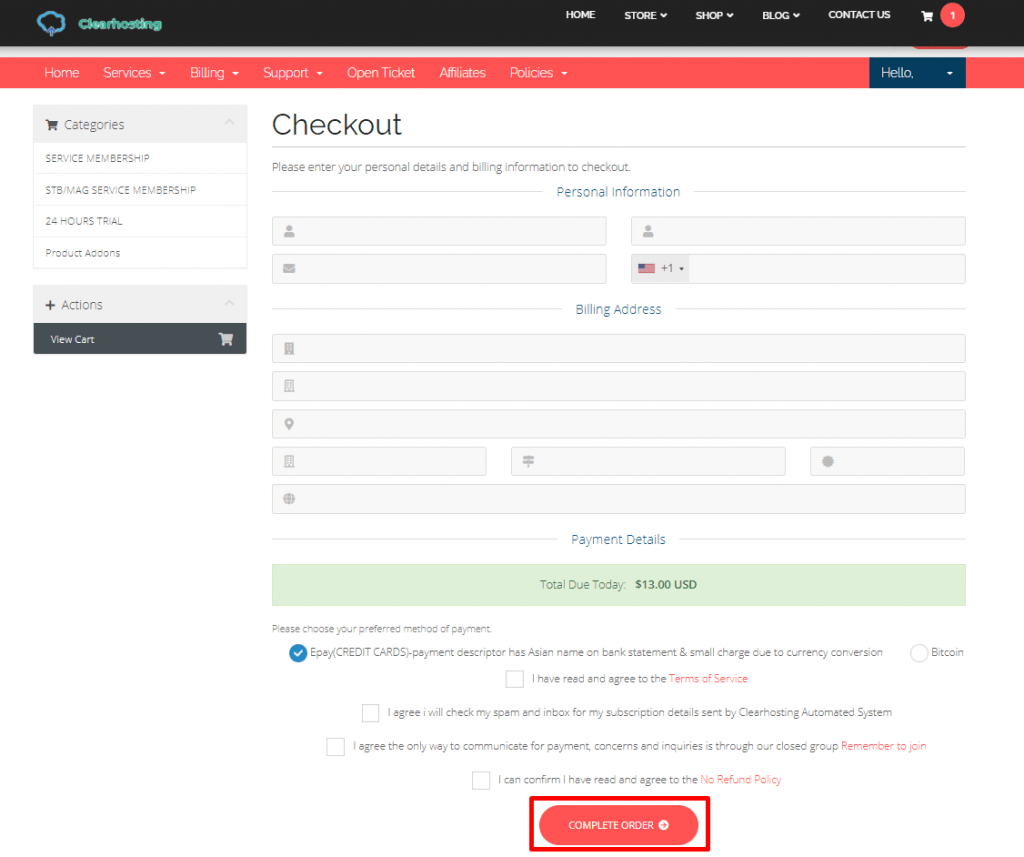Click the red cart count badge

tap(952, 15)
